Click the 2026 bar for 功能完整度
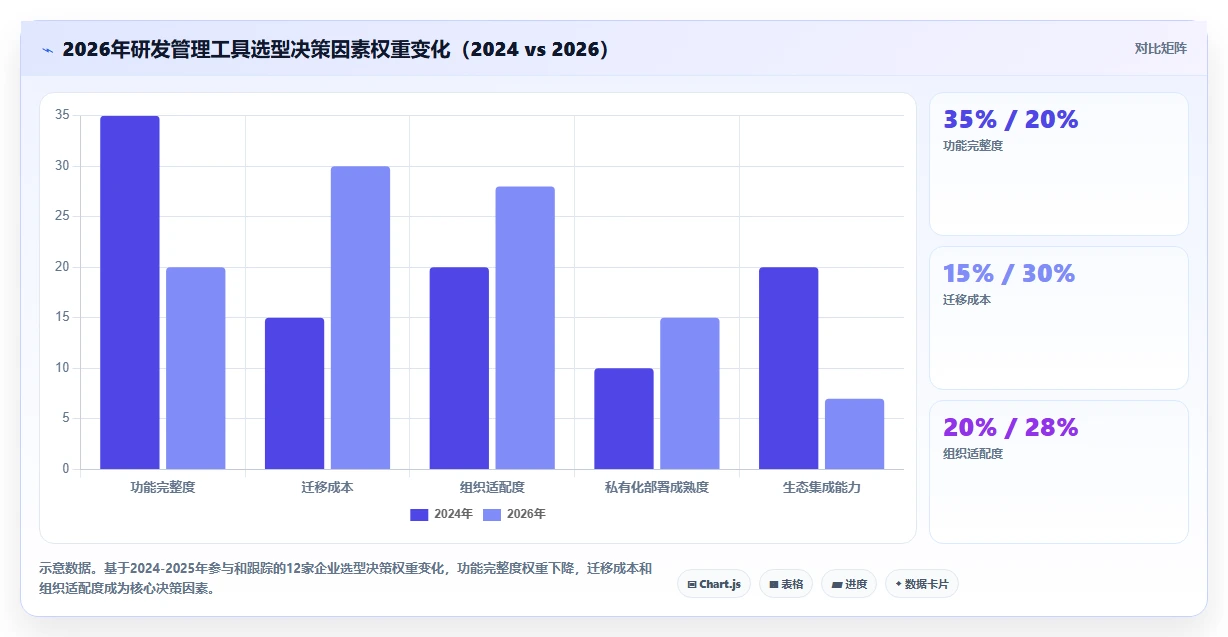The image size is (1228, 637). pos(196,368)
